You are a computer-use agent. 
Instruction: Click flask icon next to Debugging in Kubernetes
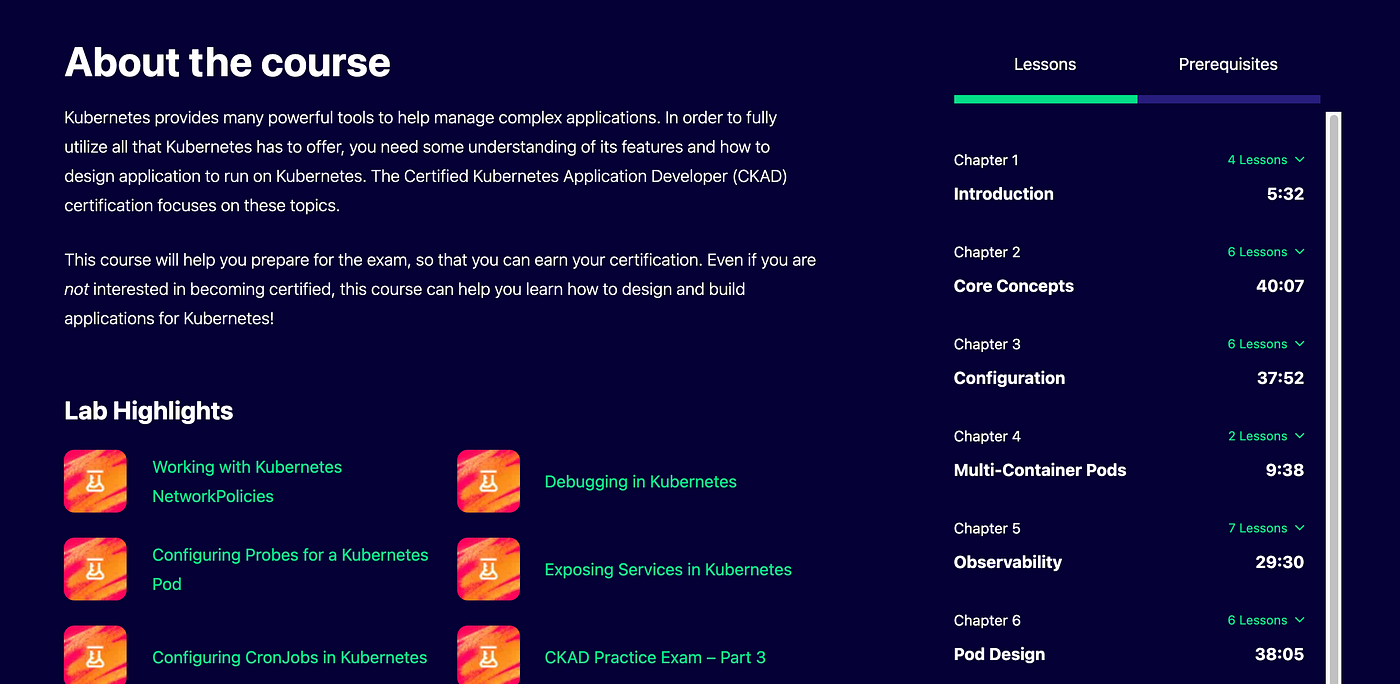[x=488, y=481]
